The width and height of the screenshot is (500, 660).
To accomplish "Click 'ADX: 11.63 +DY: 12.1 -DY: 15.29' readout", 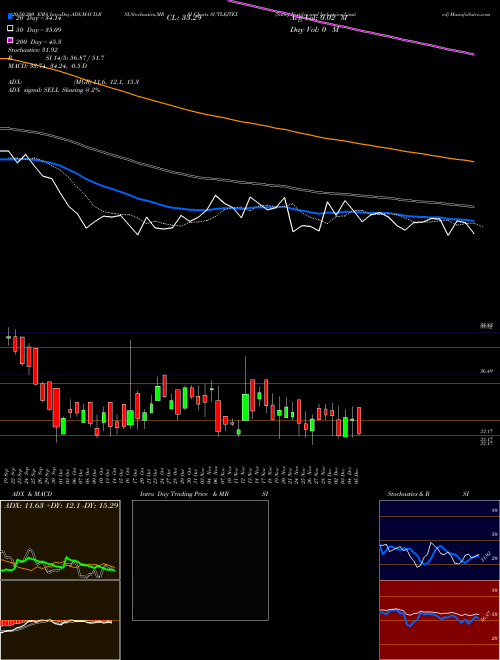I will 61,505.
